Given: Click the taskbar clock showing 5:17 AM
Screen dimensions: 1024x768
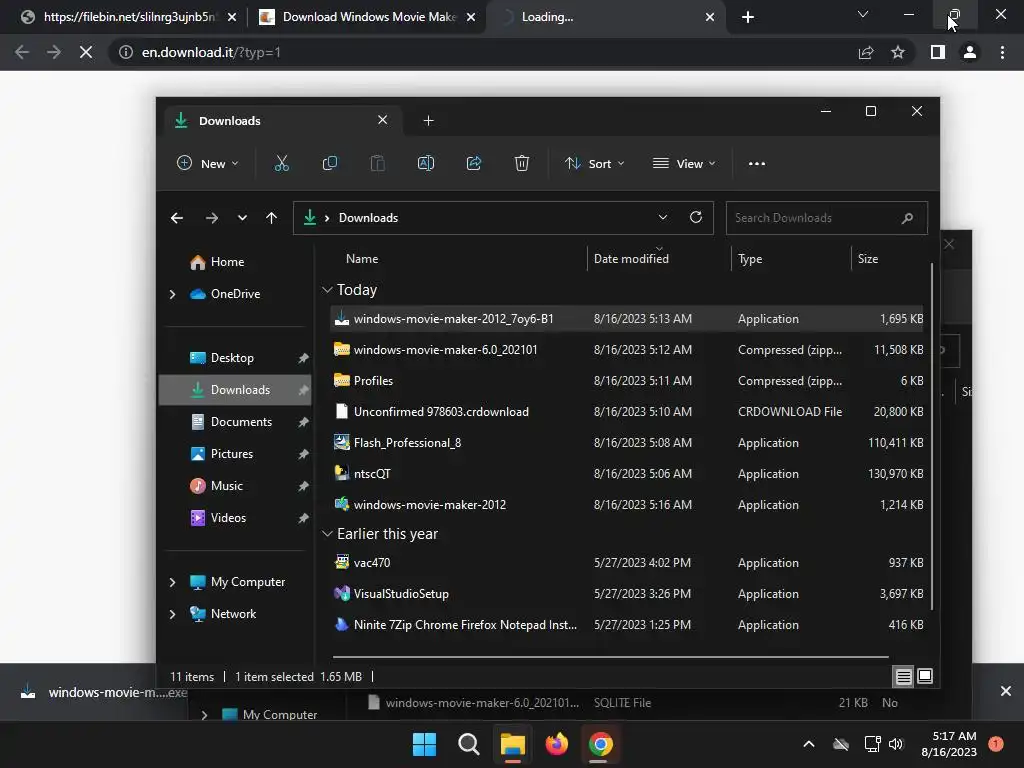Looking at the screenshot, I should pyautogui.click(x=948, y=744).
